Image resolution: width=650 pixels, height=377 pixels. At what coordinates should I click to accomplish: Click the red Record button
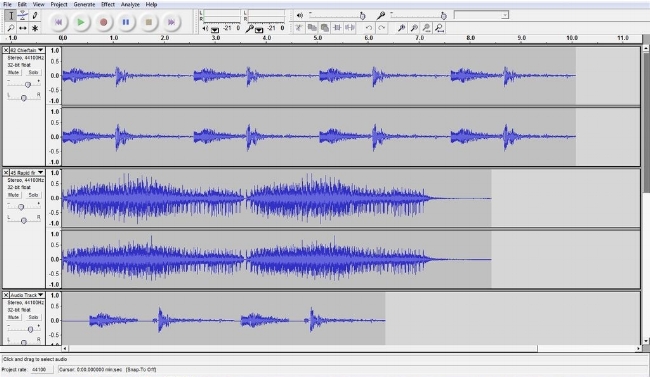tap(104, 22)
